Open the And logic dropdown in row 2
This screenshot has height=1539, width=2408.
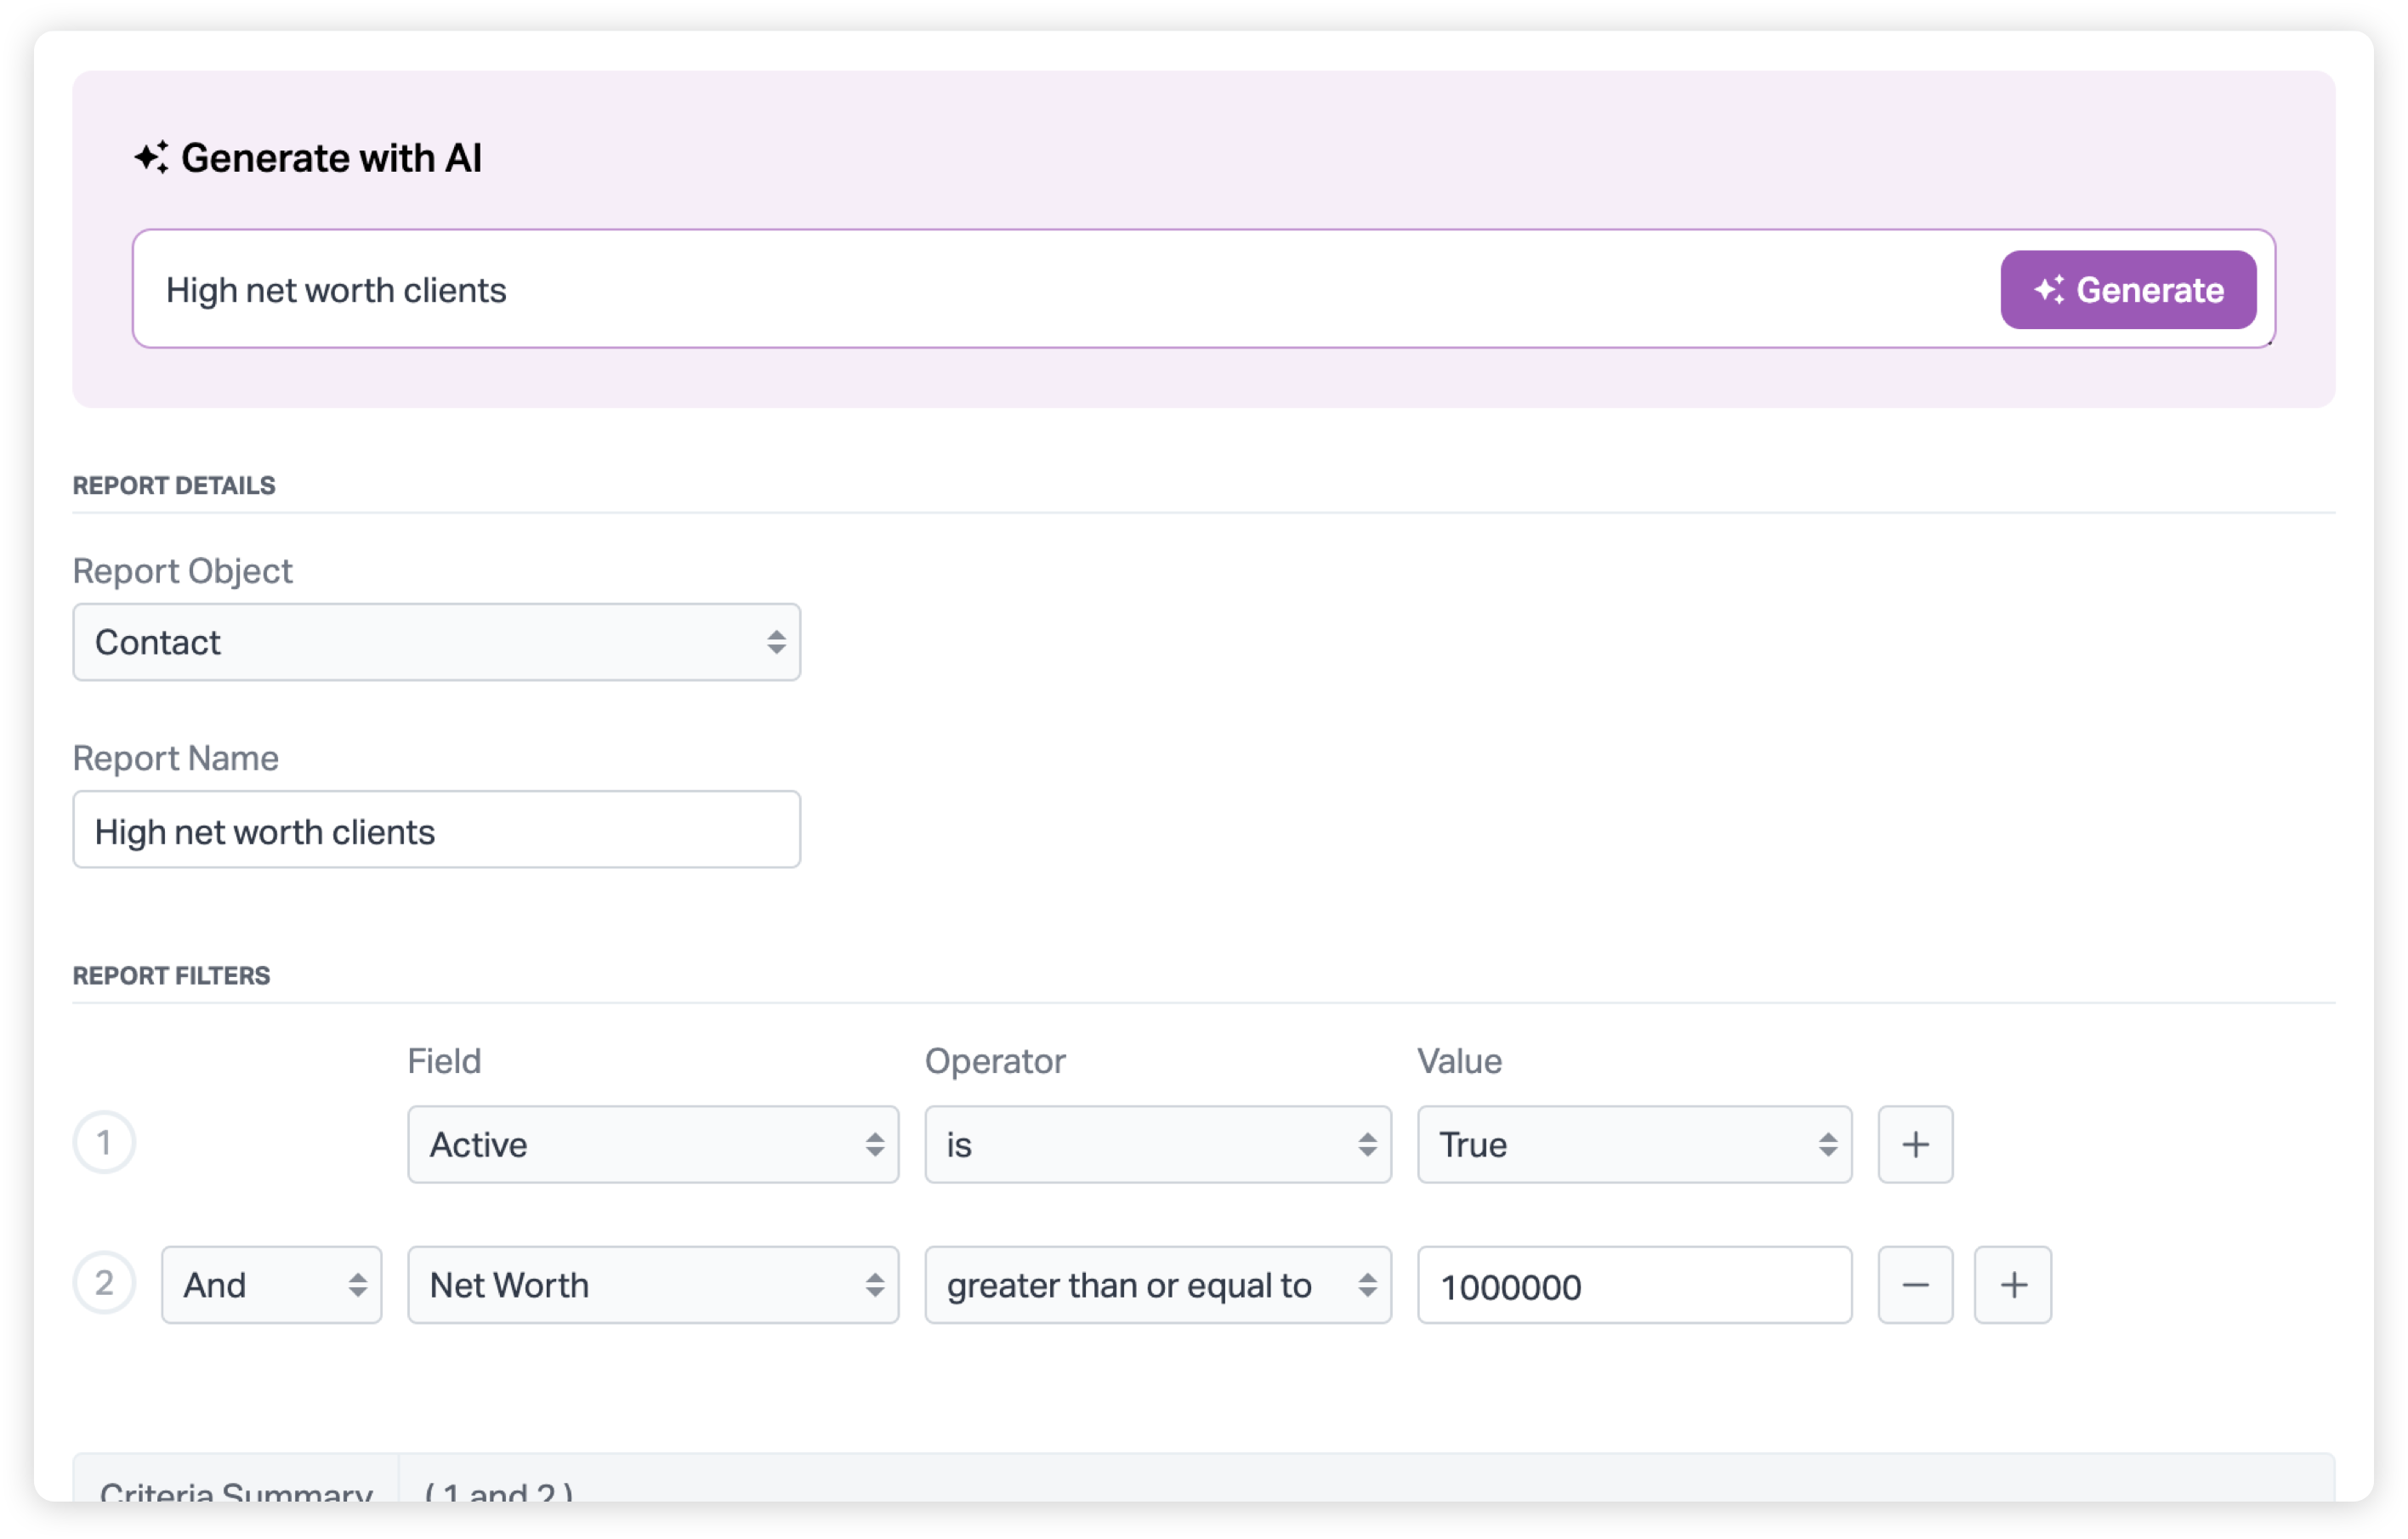tap(272, 1285)
